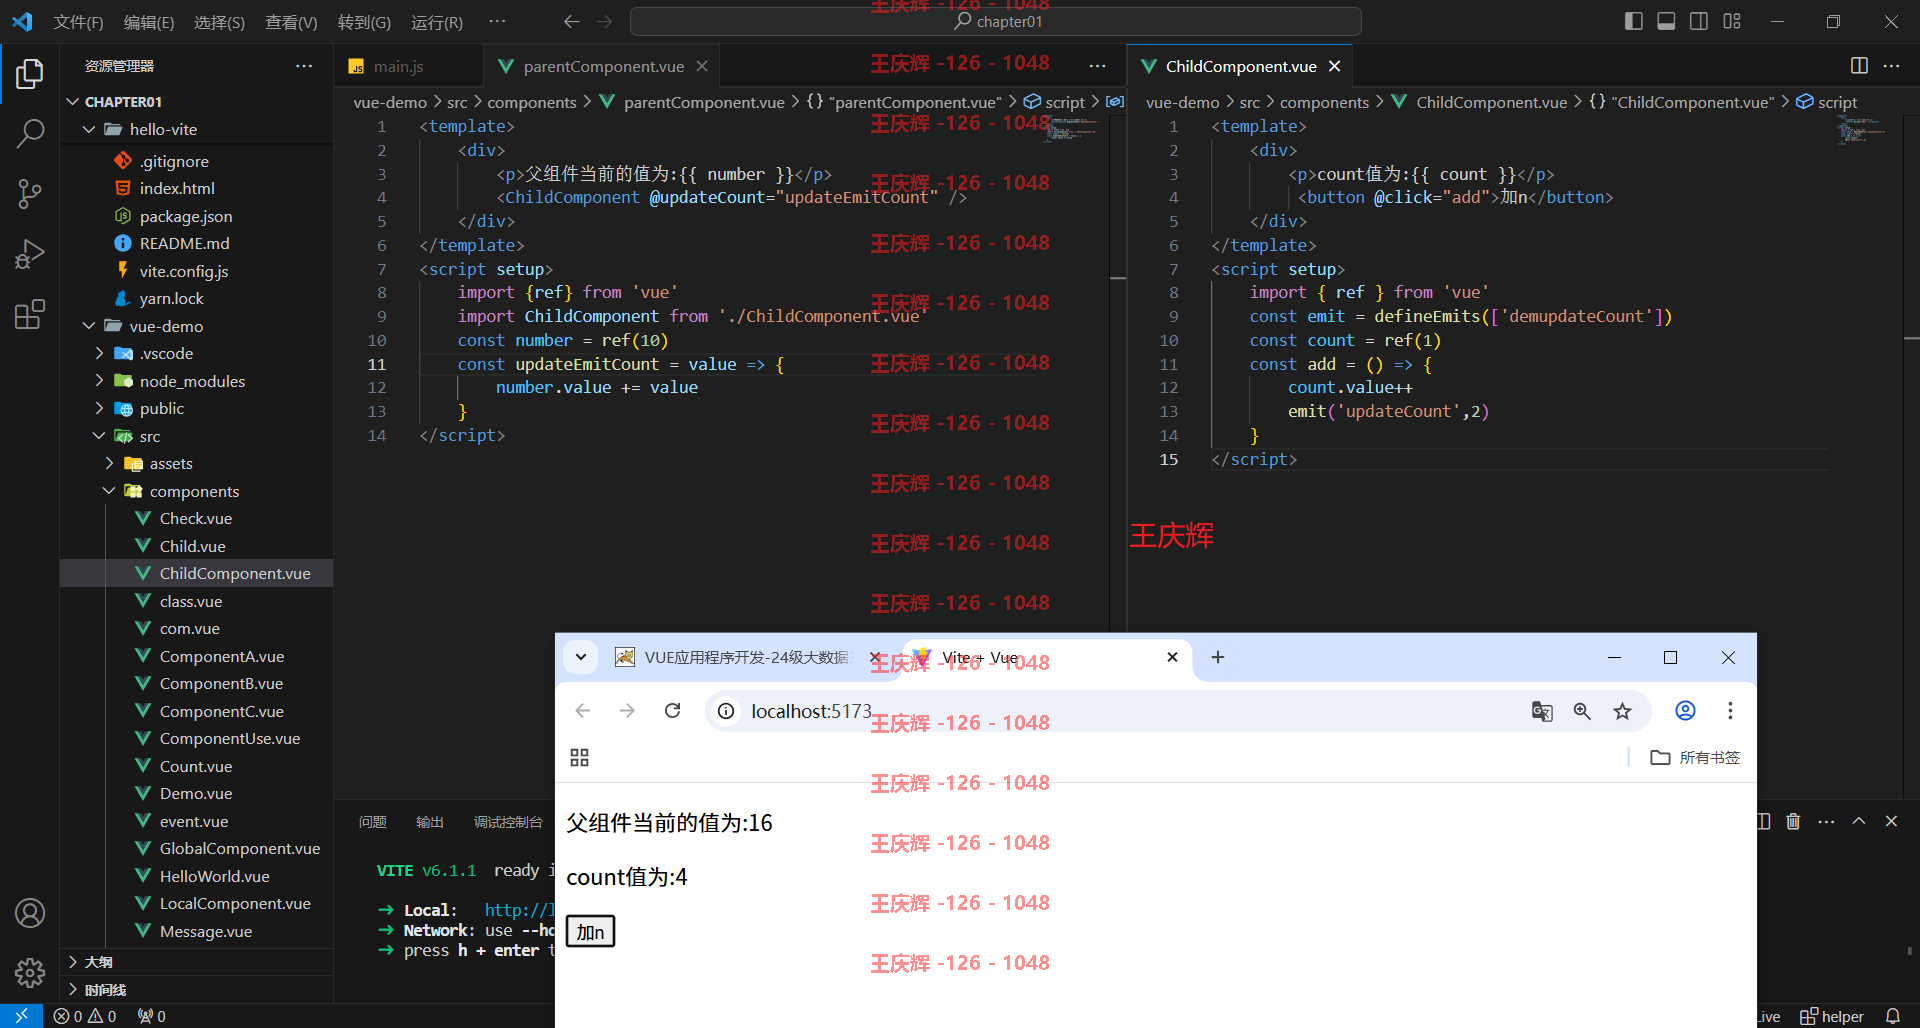Go forward in VS Code navigation

click(605, 21)
